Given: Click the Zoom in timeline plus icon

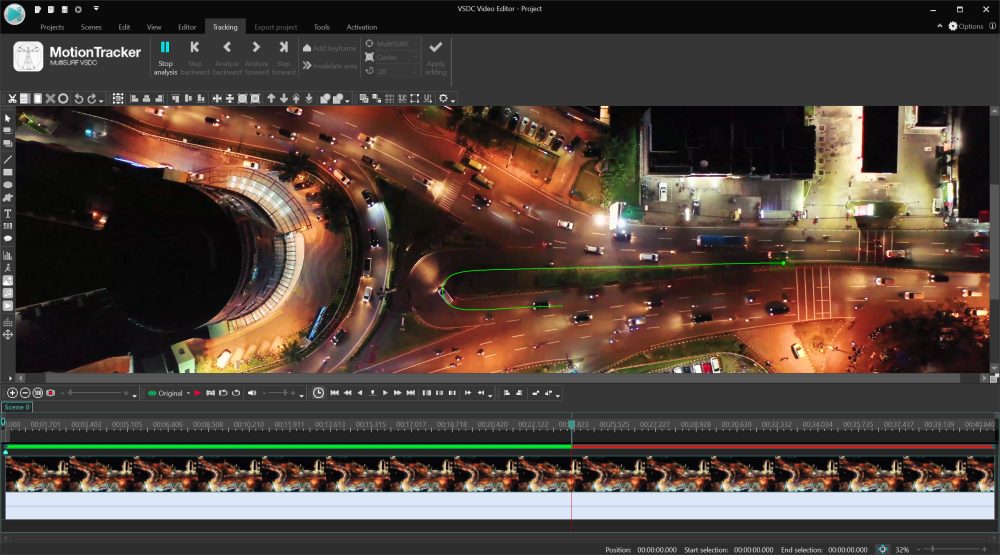Looking at the screenshot, I should (x=12, y=393).
